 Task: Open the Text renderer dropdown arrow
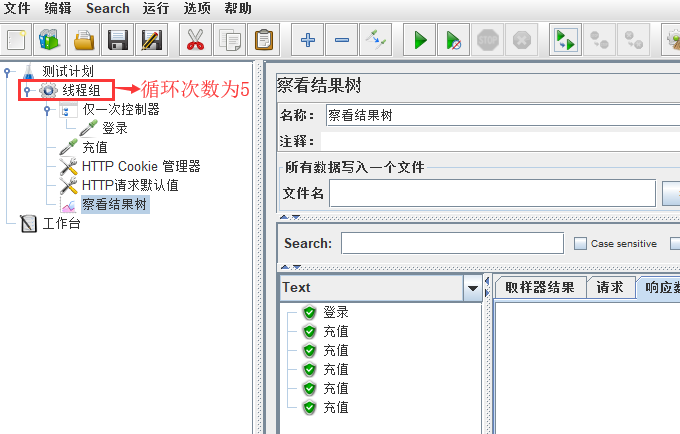[473, 288]
